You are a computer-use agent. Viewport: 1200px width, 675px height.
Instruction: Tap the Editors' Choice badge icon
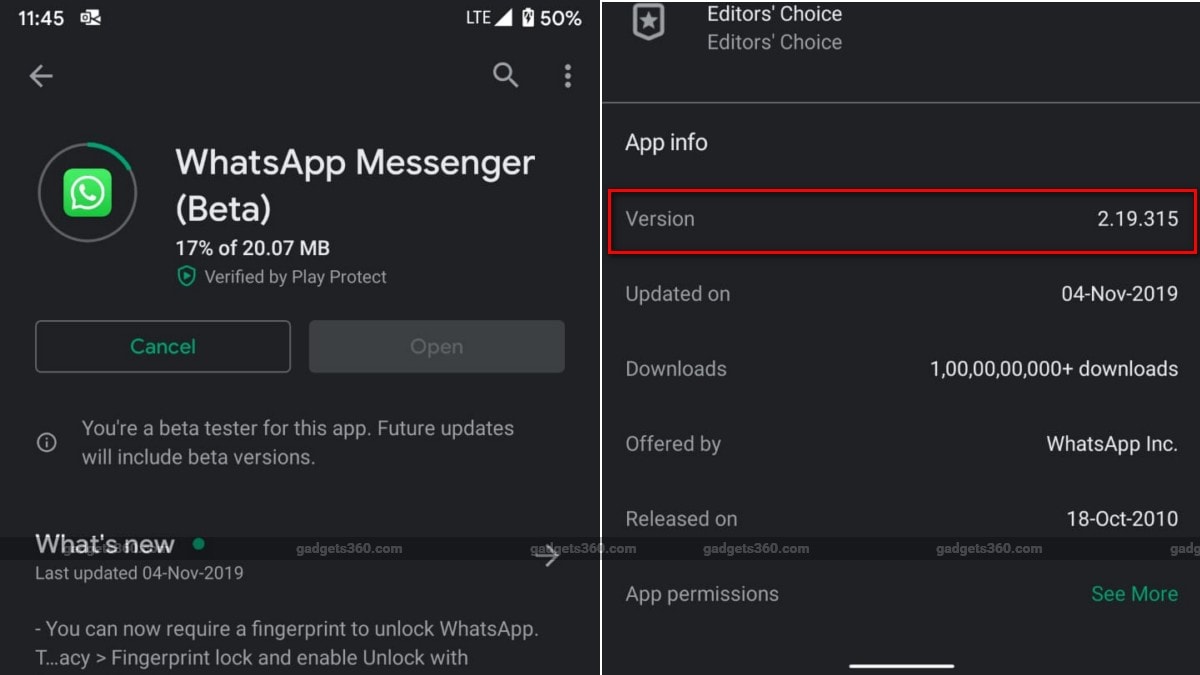(x=648, y=23)
